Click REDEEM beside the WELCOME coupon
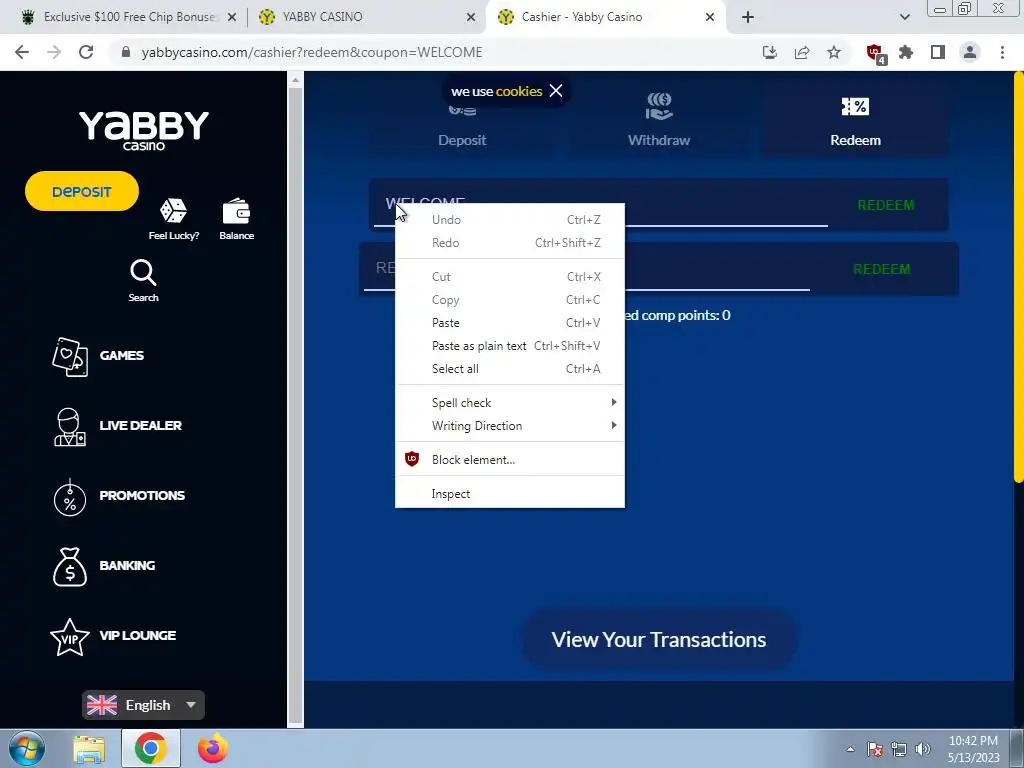 (886, 205)
